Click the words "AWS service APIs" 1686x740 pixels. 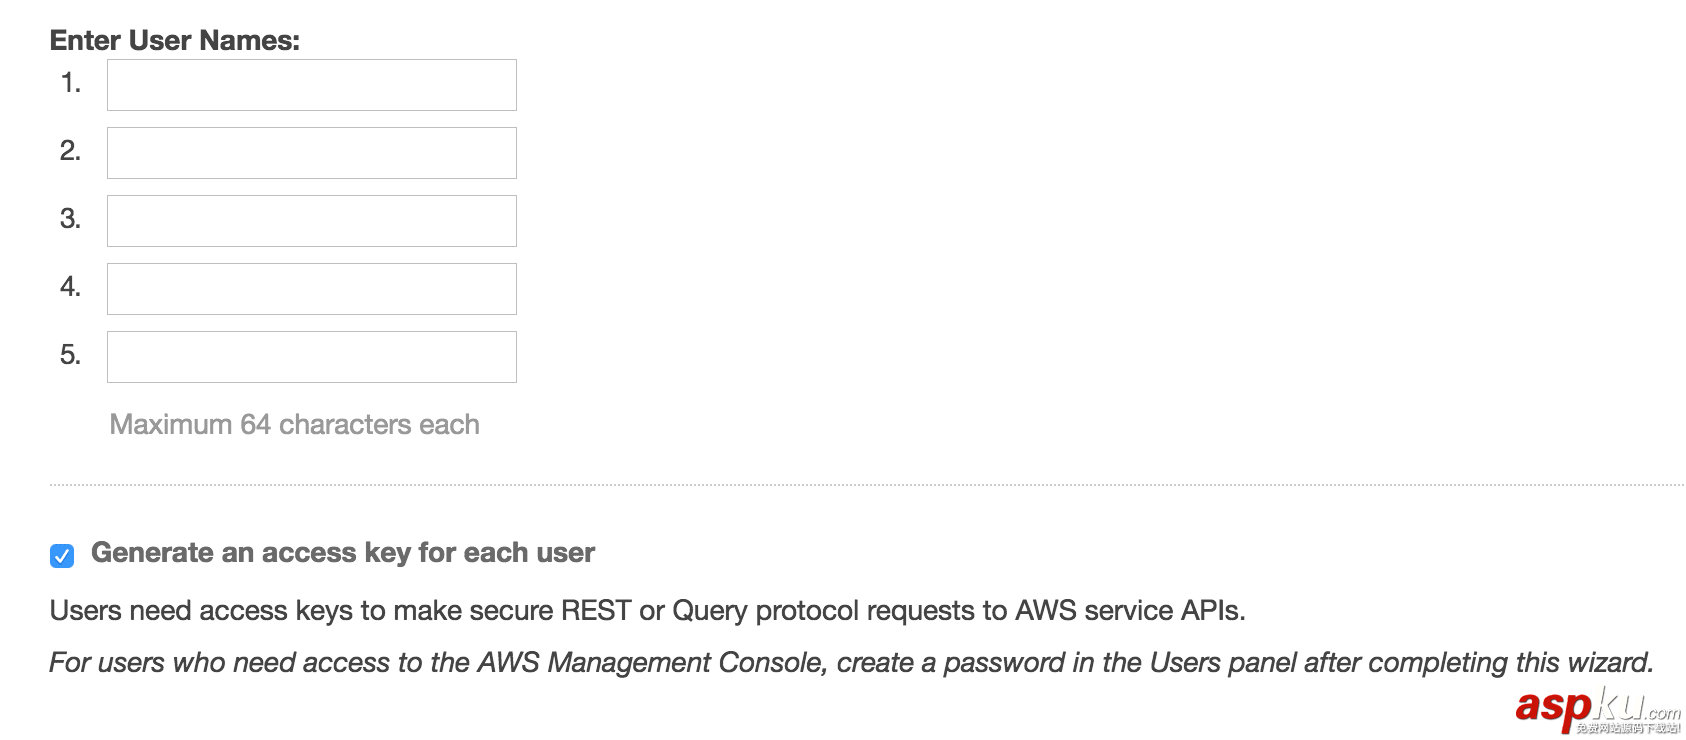pos(1129,611)
